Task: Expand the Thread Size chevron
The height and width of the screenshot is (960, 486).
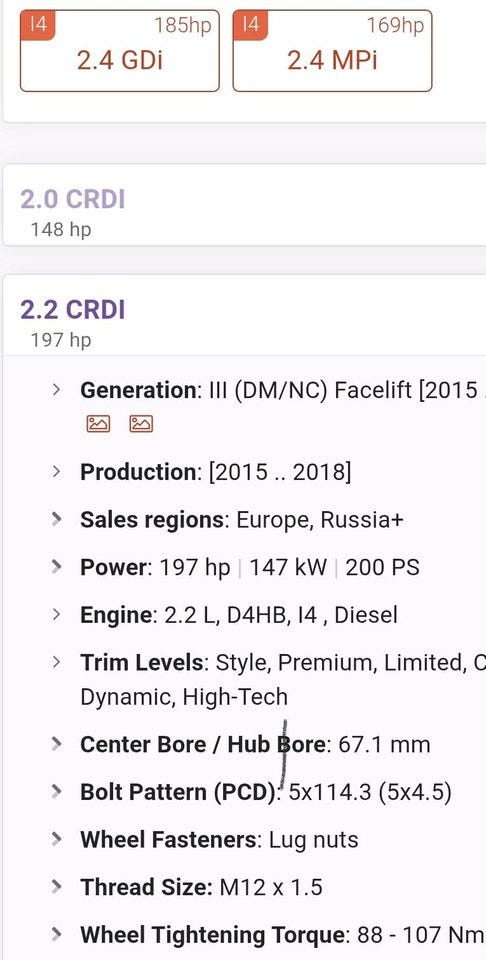Action: click(x=56, y=887)
